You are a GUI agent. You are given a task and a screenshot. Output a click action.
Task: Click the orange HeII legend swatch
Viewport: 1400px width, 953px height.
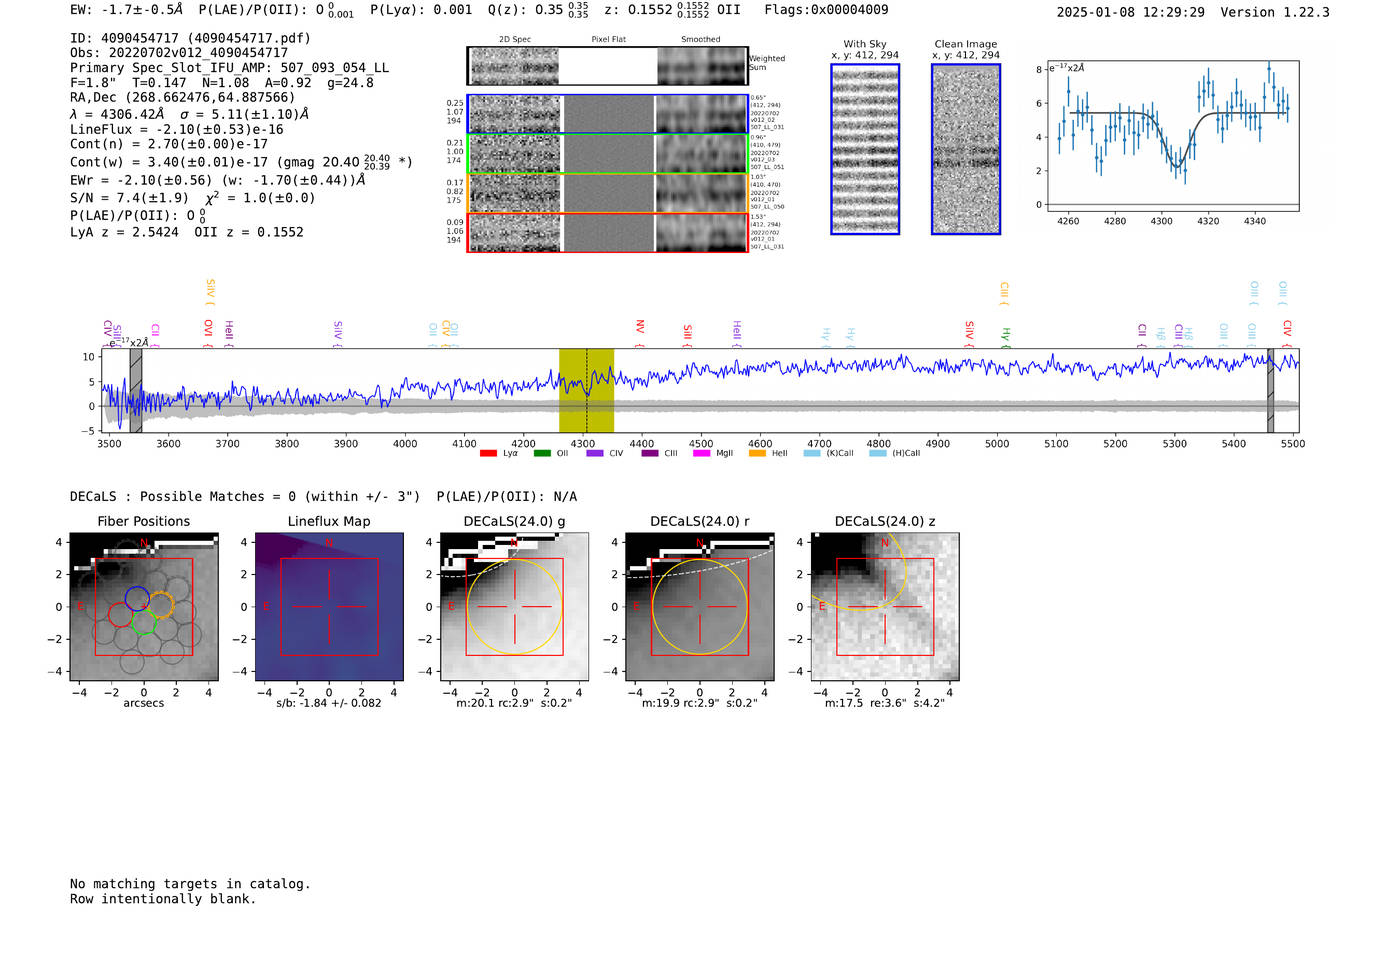(757, 454)
